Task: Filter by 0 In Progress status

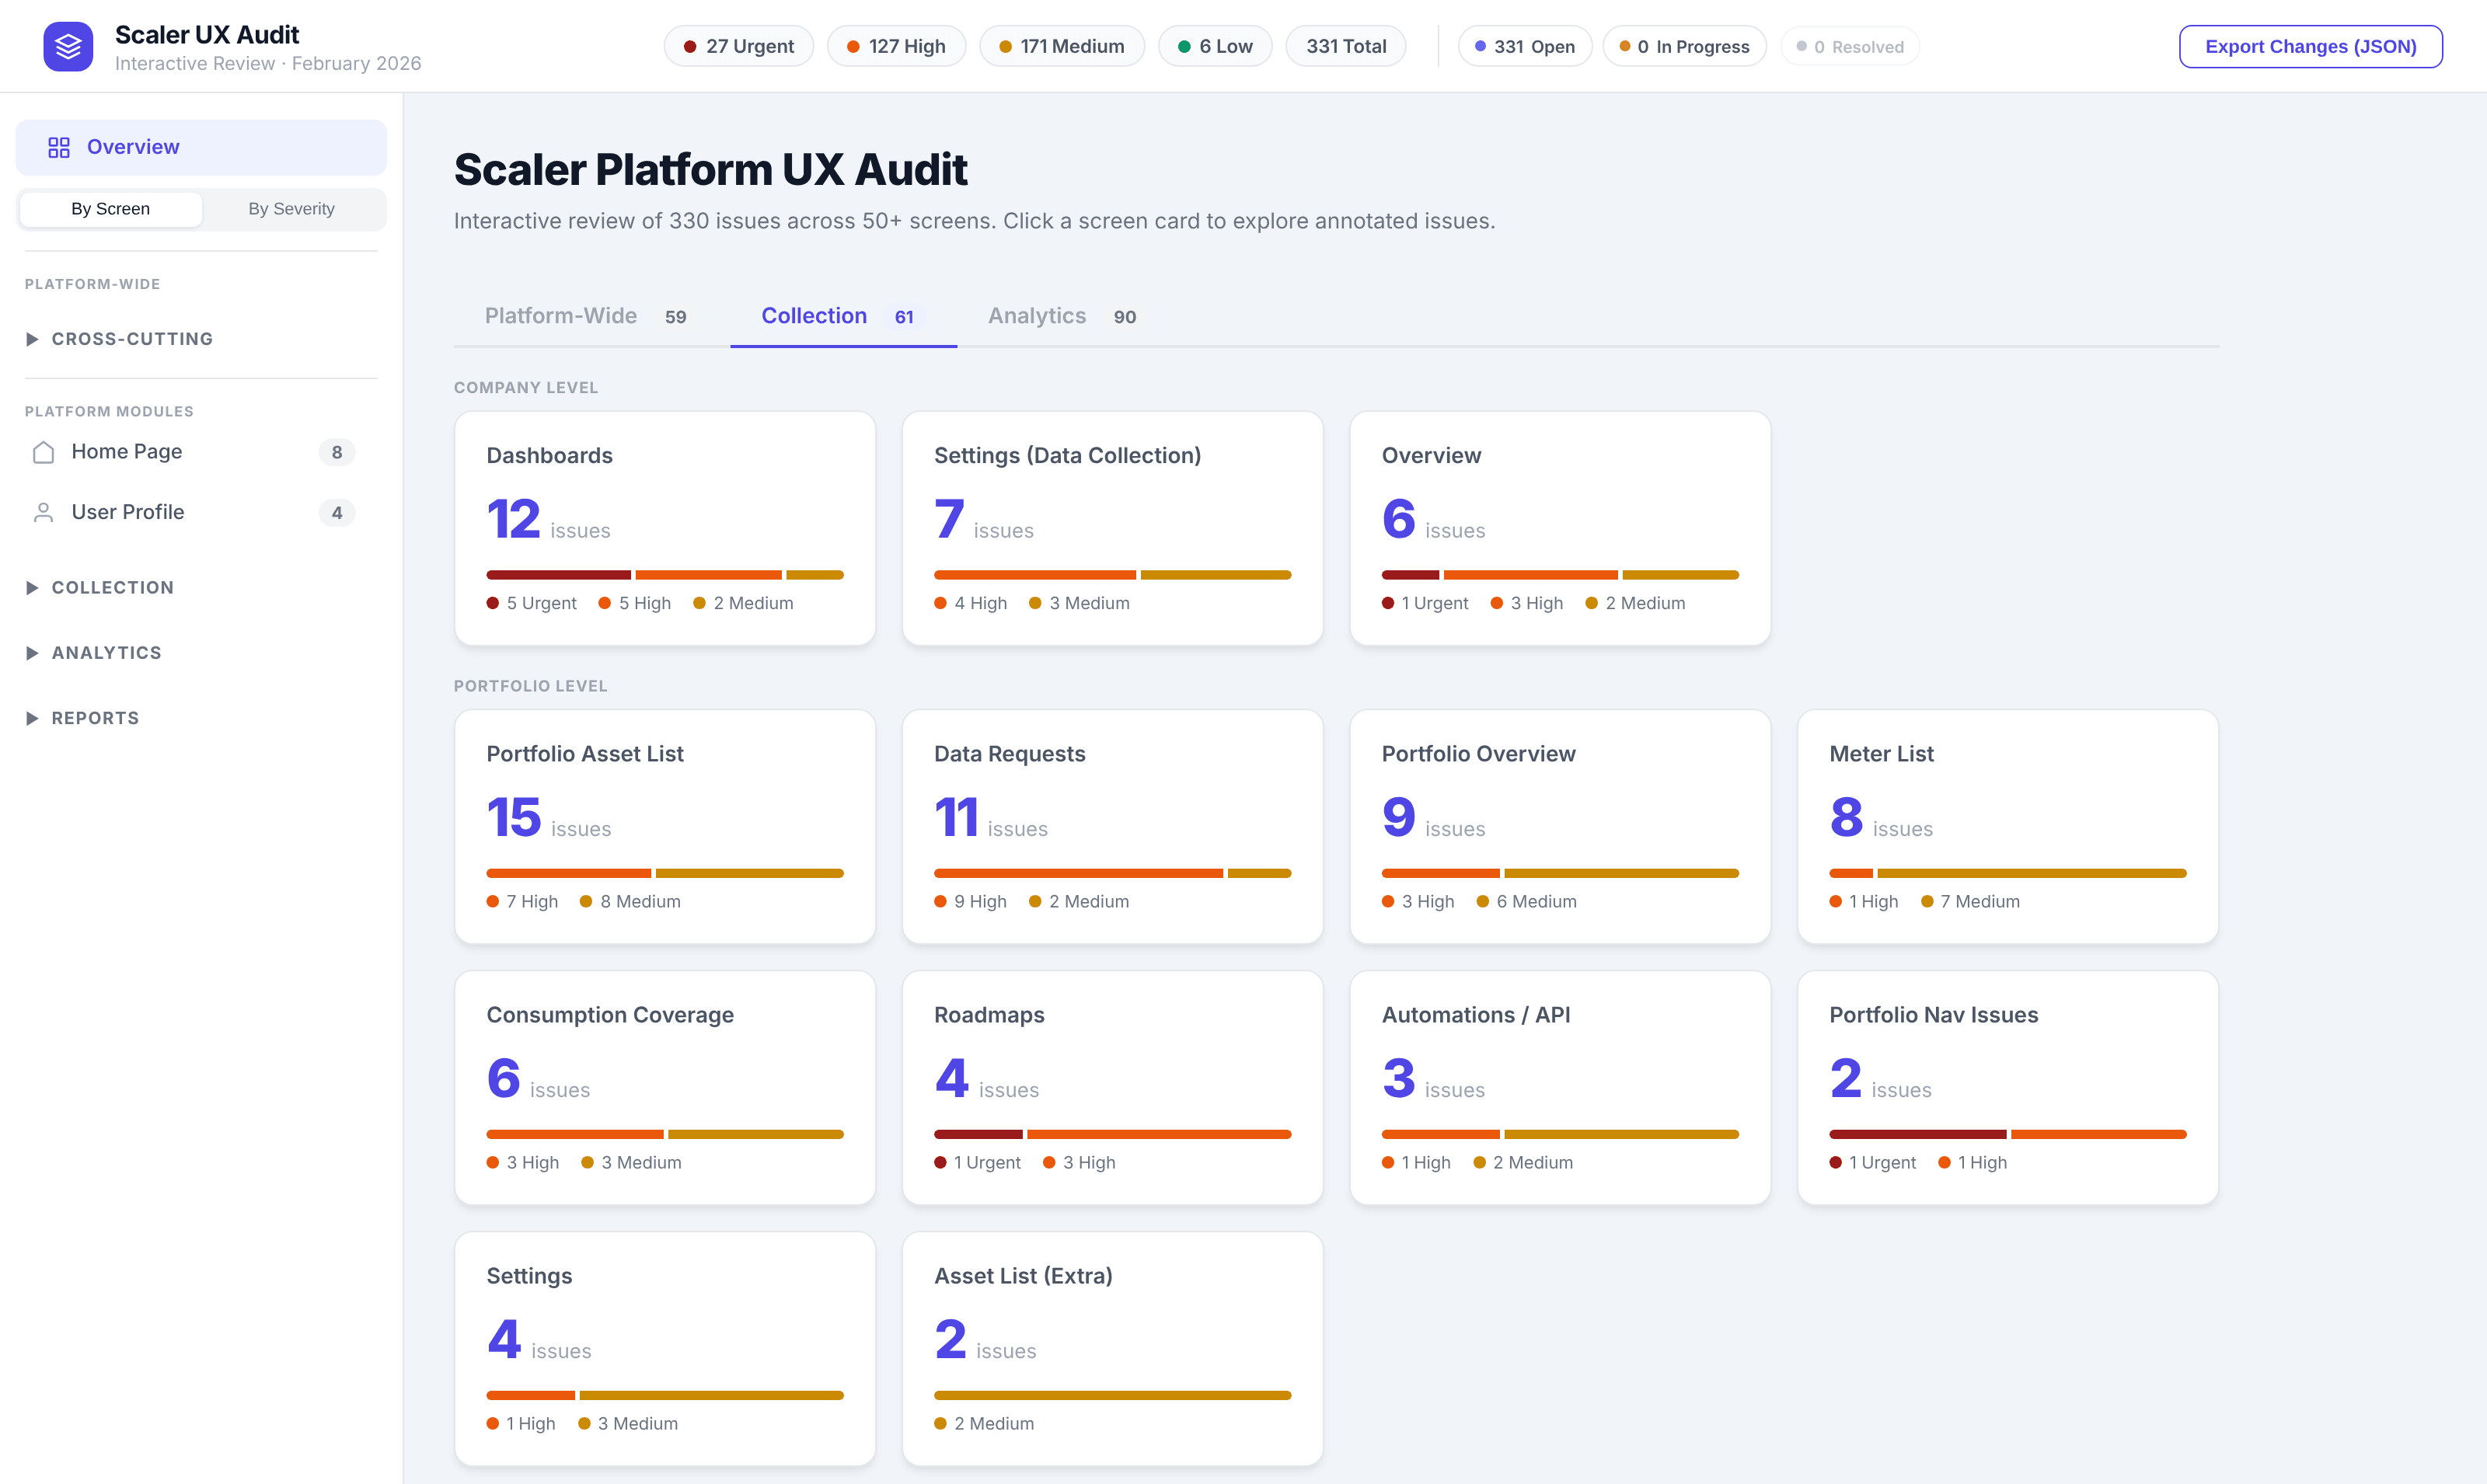Action: coord(1685,46)
